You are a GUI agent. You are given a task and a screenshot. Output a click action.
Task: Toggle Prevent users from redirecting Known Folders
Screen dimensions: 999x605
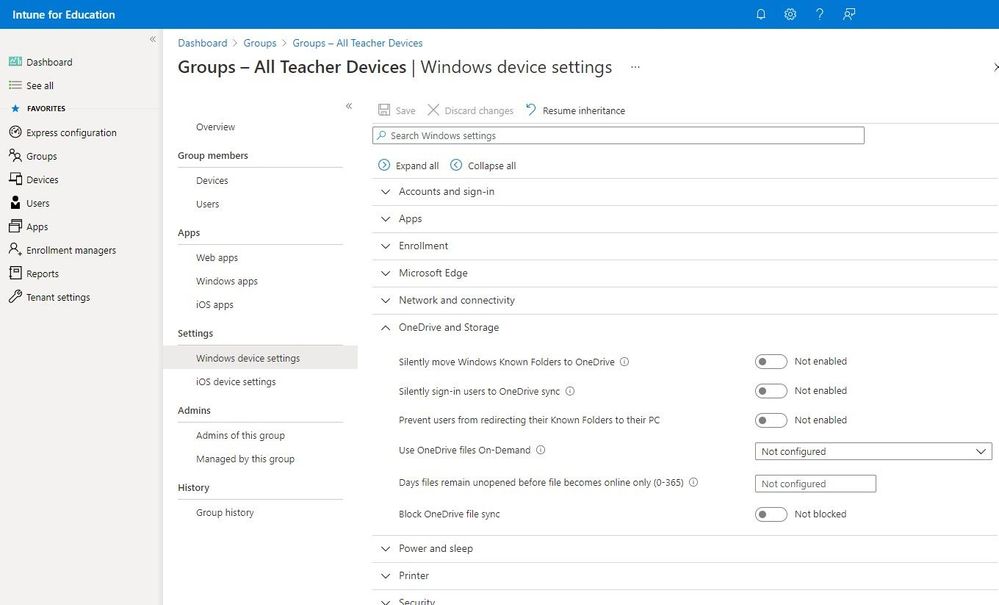771,420
